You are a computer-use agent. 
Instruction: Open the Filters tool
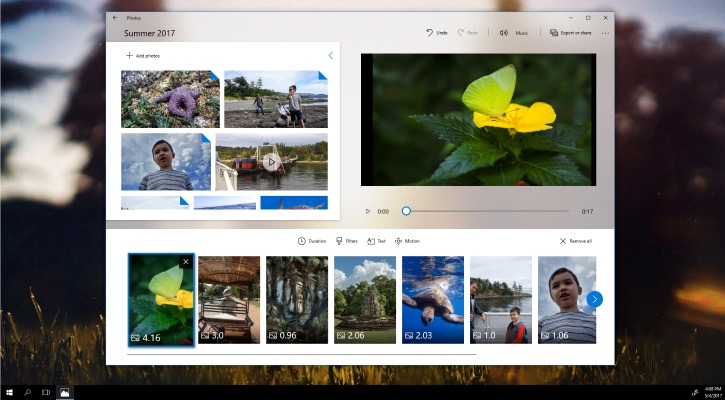346,241
